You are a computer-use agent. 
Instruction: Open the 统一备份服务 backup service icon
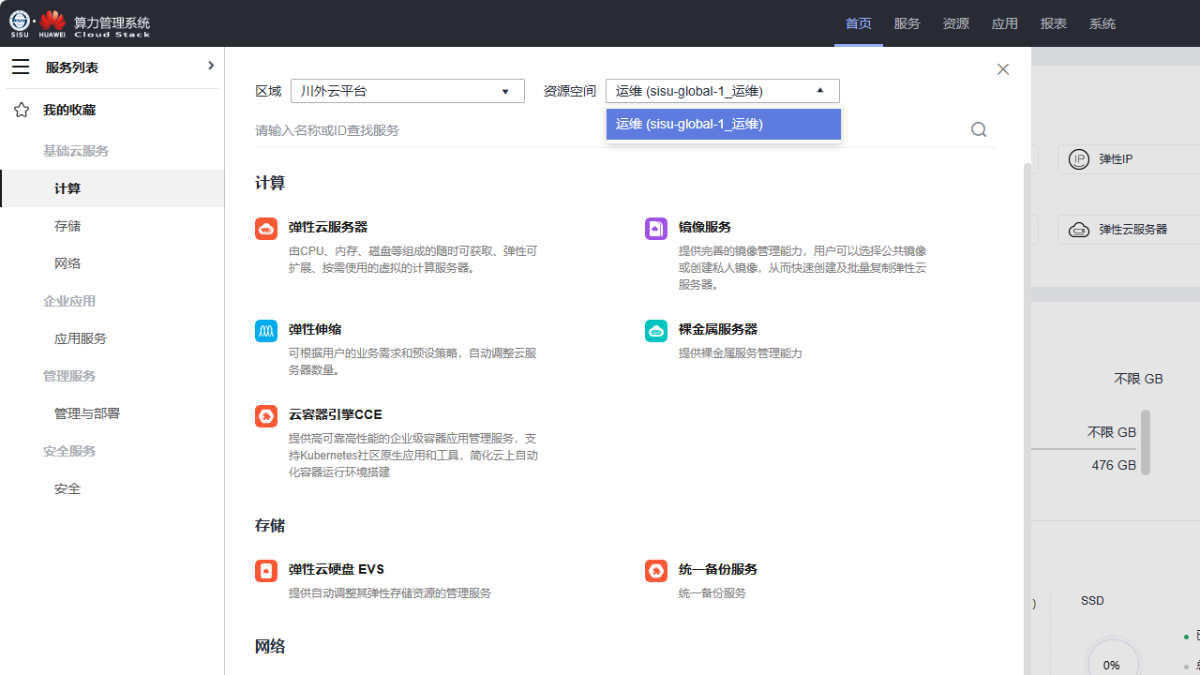[x=656, y=571]
